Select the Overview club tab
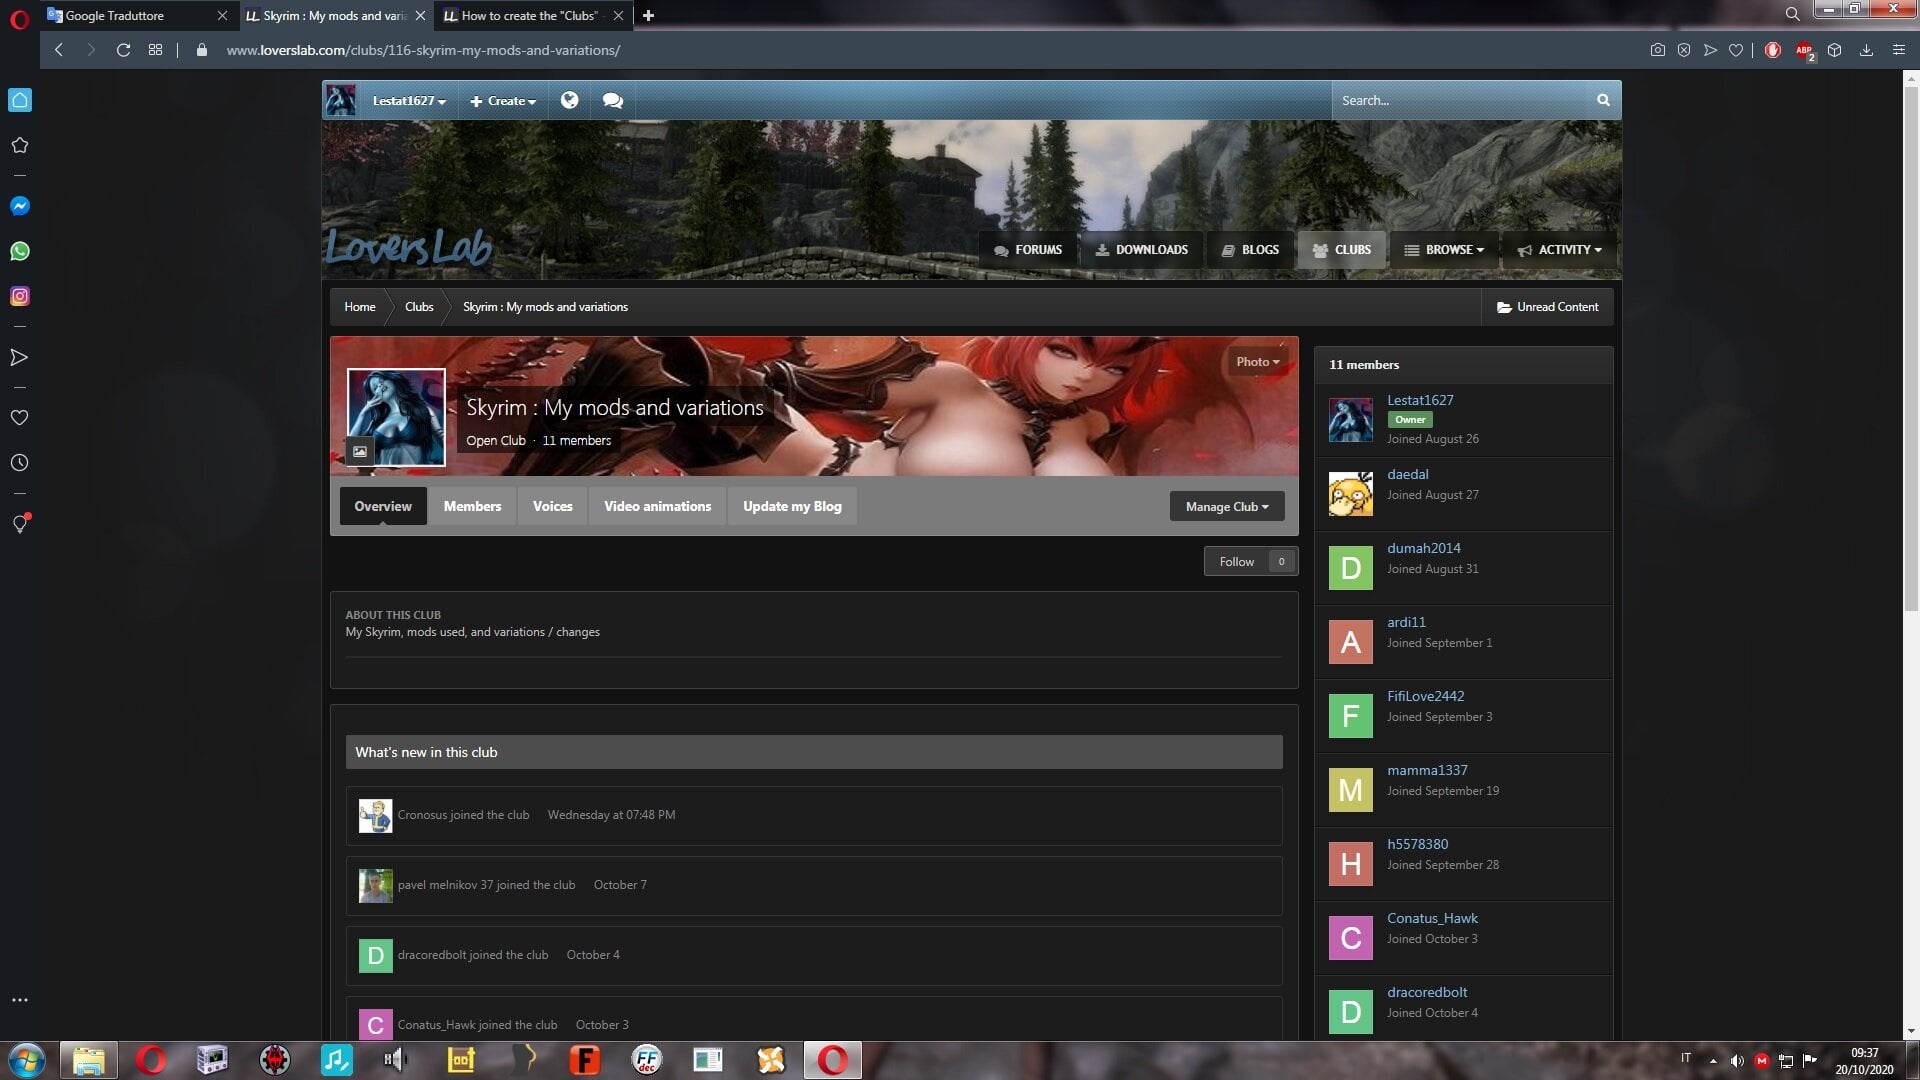 pos(383,506)
